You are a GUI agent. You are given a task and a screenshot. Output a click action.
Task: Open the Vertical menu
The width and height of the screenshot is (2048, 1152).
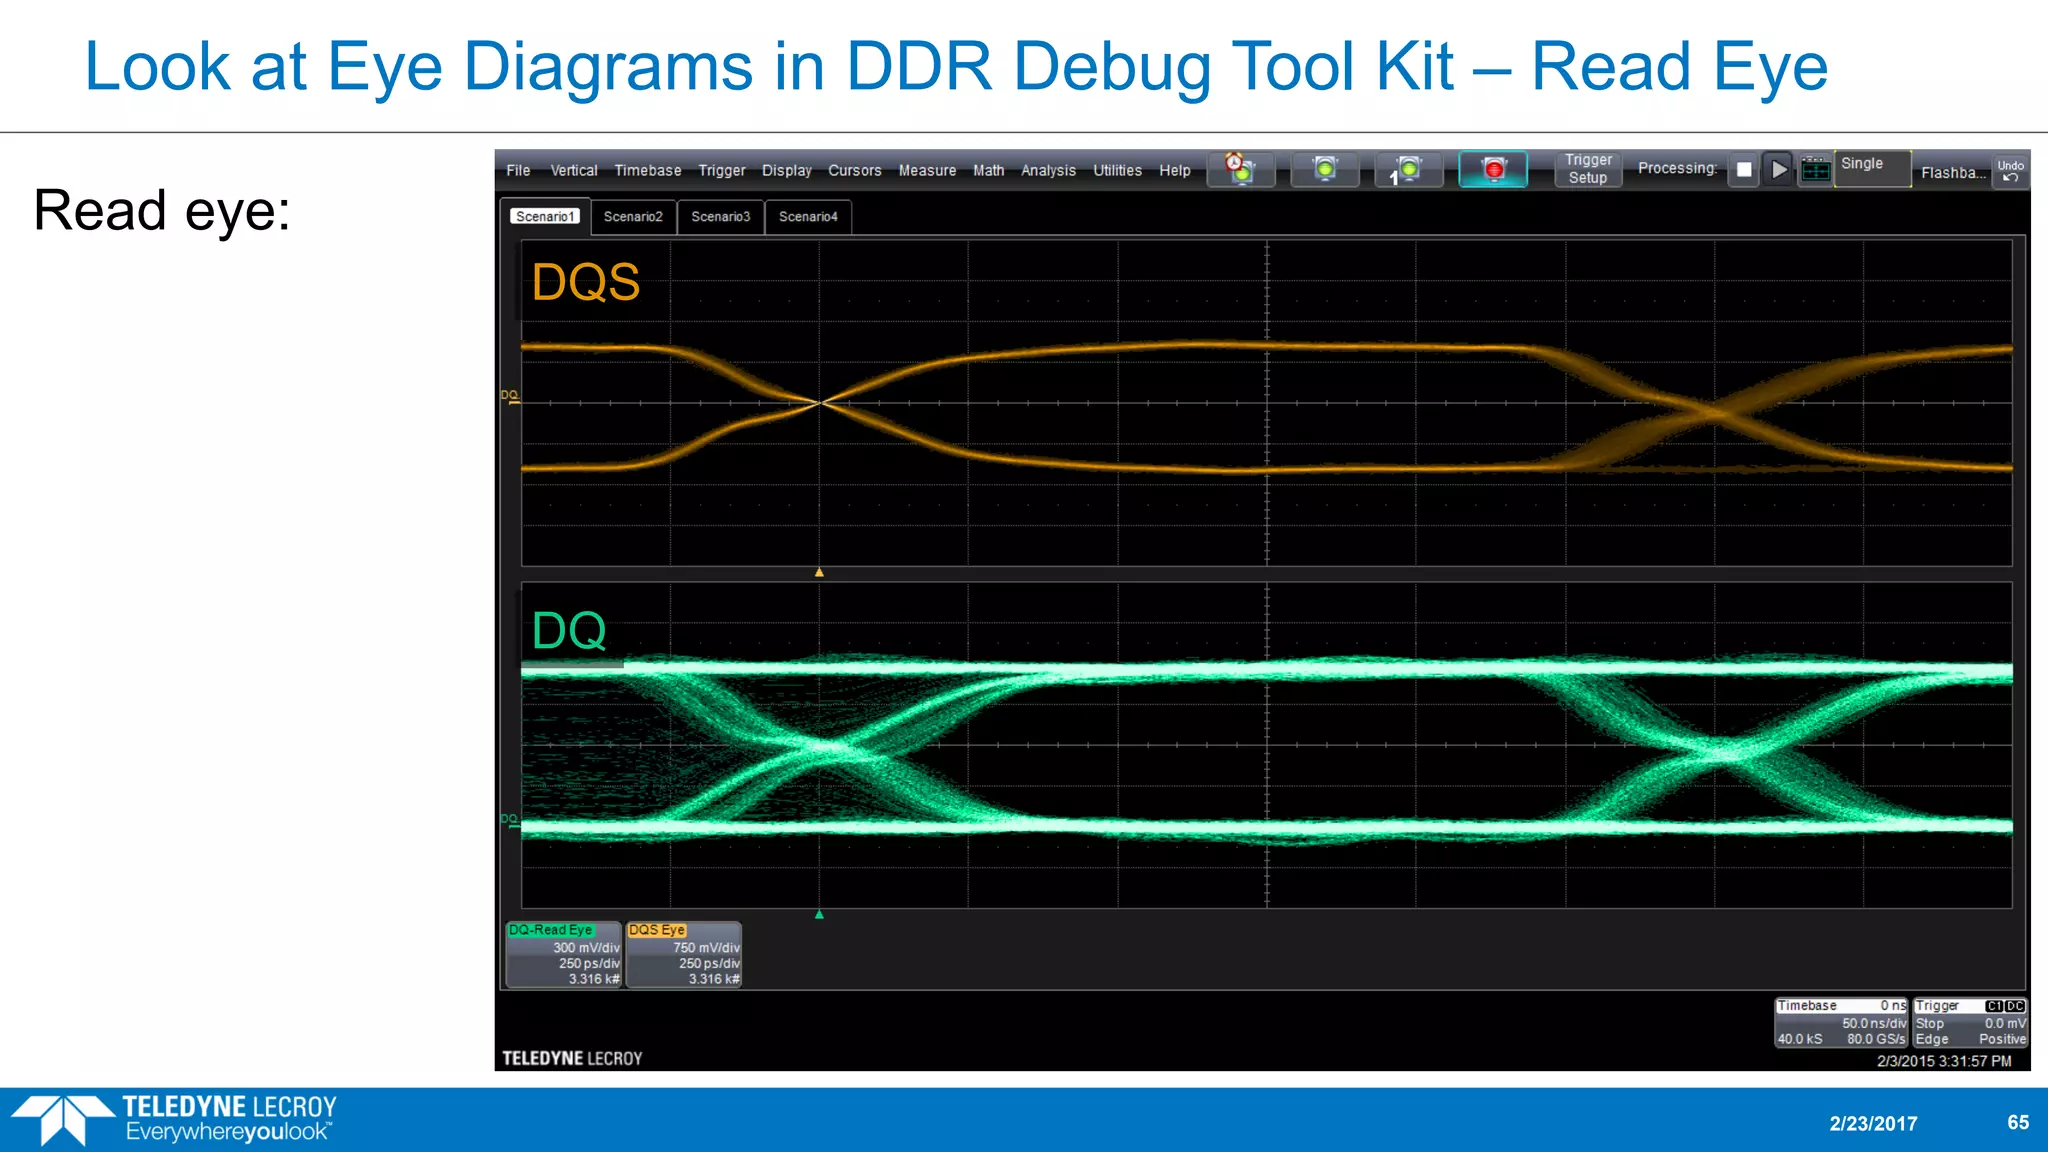[x=574, y=170]
